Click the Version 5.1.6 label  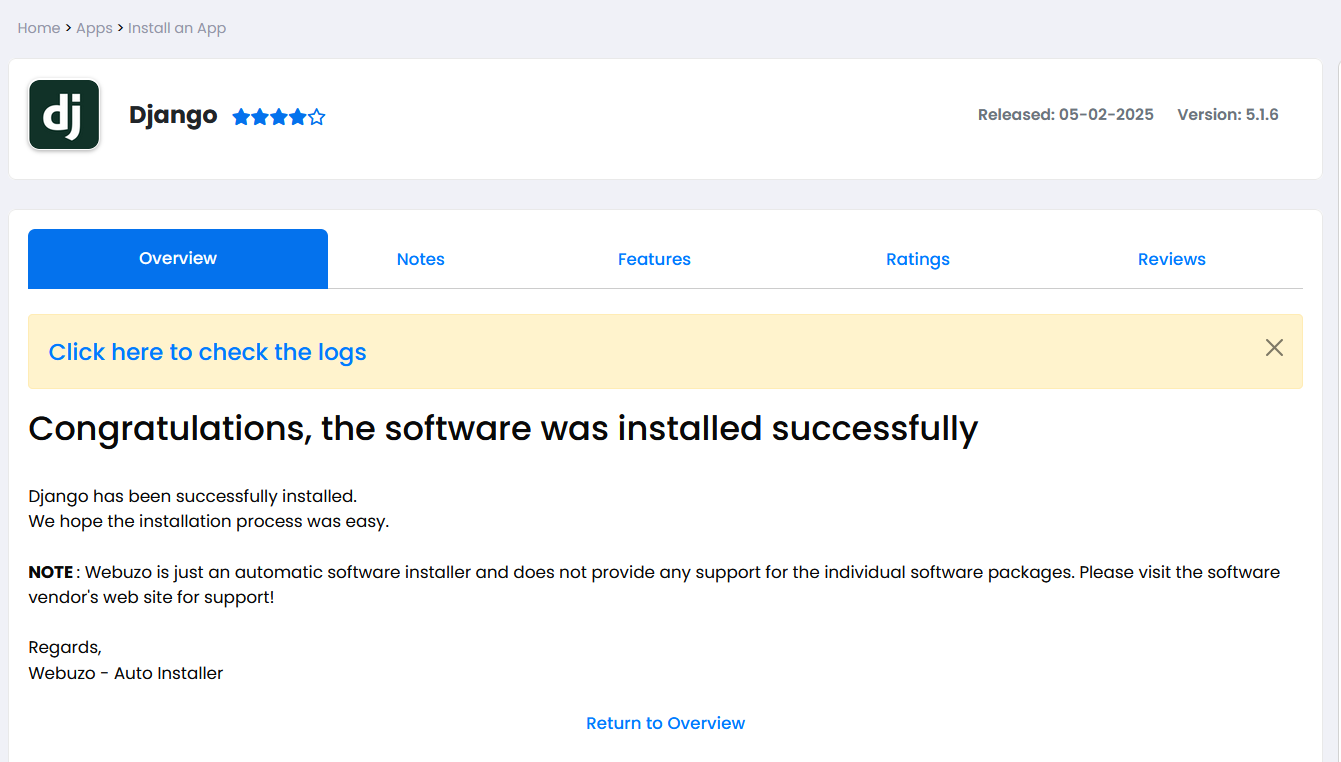pyautogui.click(x=1227, y=115)
